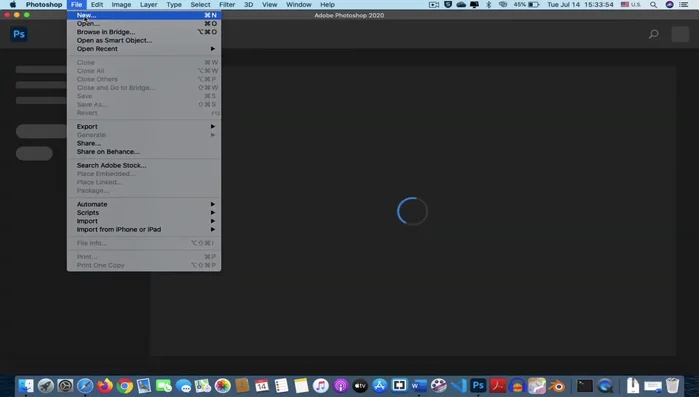Open the Image menu
Screen dimensions: 699x397
click(121, 4)
